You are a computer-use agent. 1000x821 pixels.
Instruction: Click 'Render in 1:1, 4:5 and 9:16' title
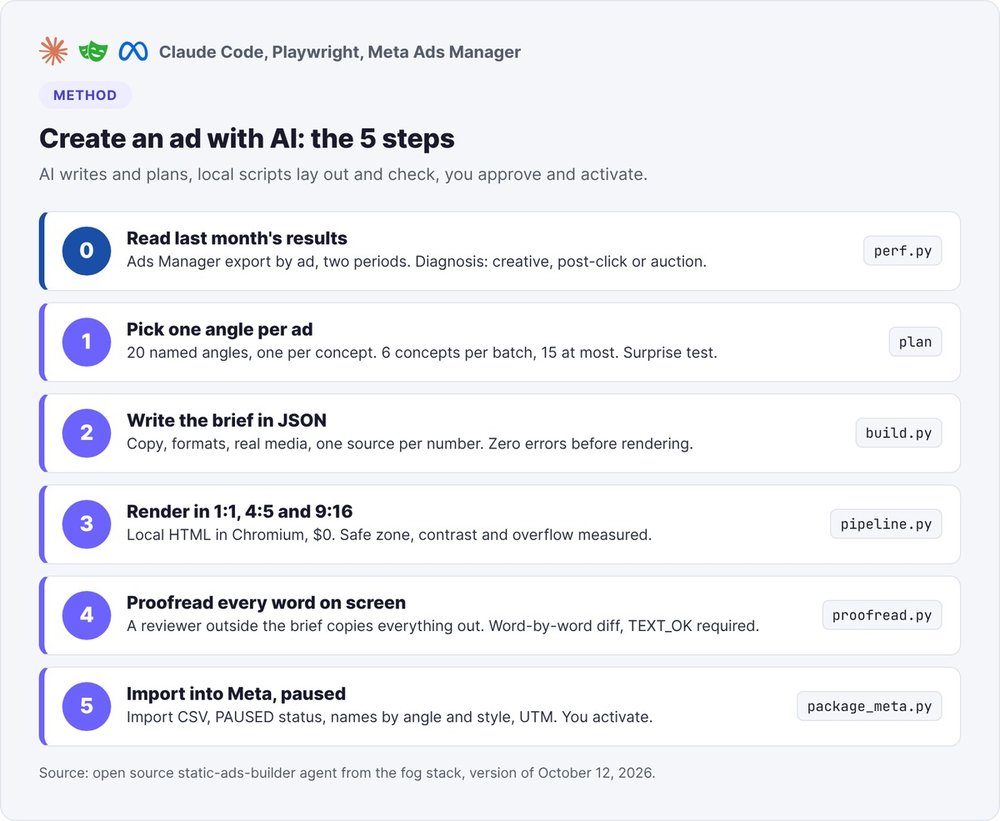pyautogui.click(x=239, y=512)
